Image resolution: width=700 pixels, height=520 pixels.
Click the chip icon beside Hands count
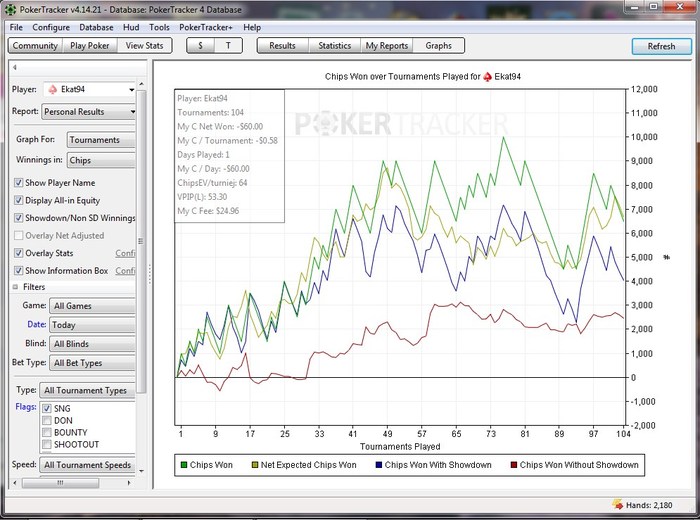618,505
